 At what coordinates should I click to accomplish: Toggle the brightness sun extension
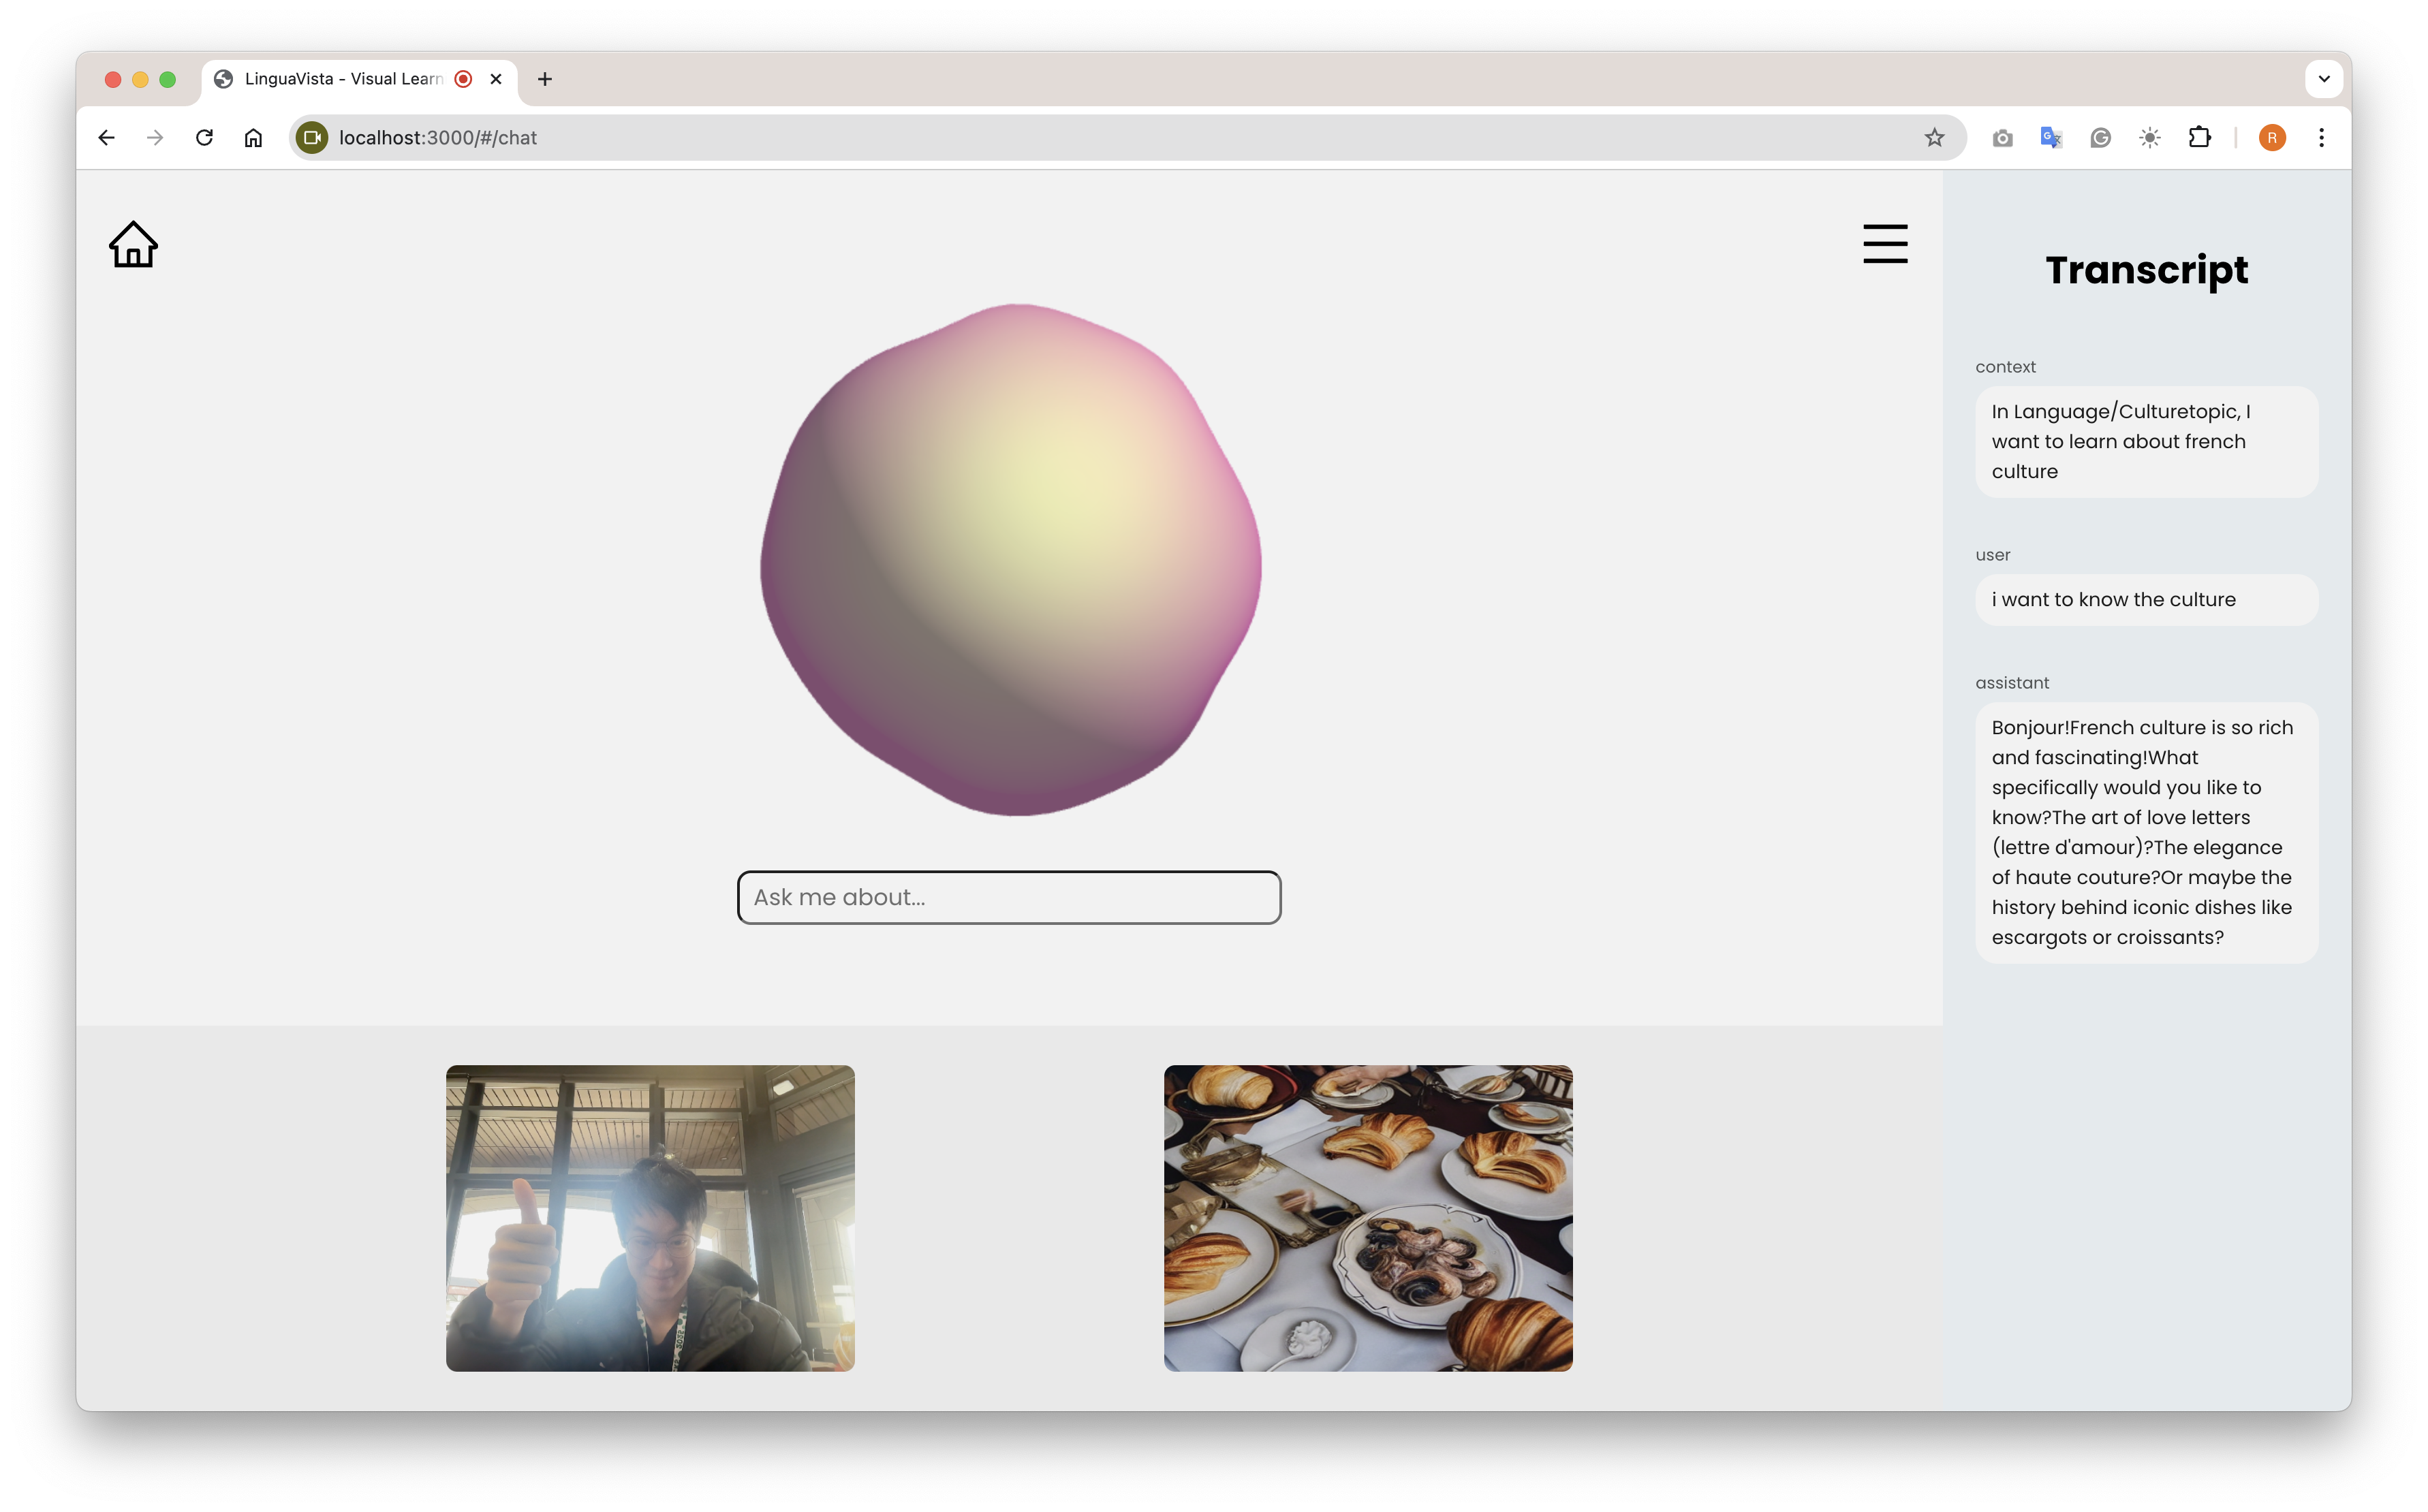coord(2149,138)
